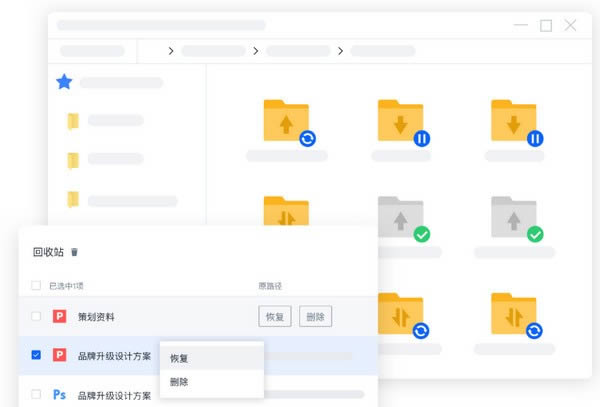This screenshot has height=407, width=600.
Task: Click the blue star favorites icon
Action: click(x=64, y=82)
